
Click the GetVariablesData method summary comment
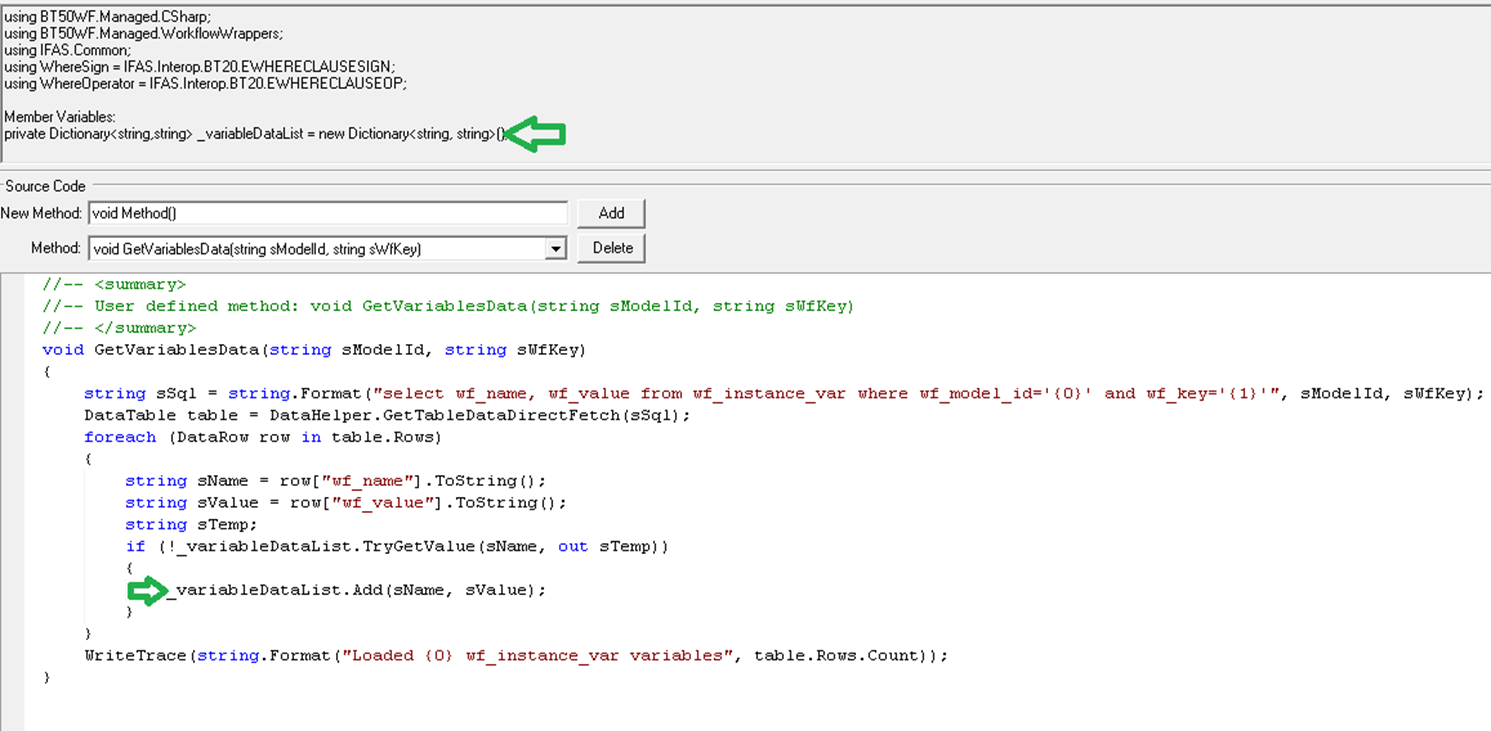pos(450,305)
